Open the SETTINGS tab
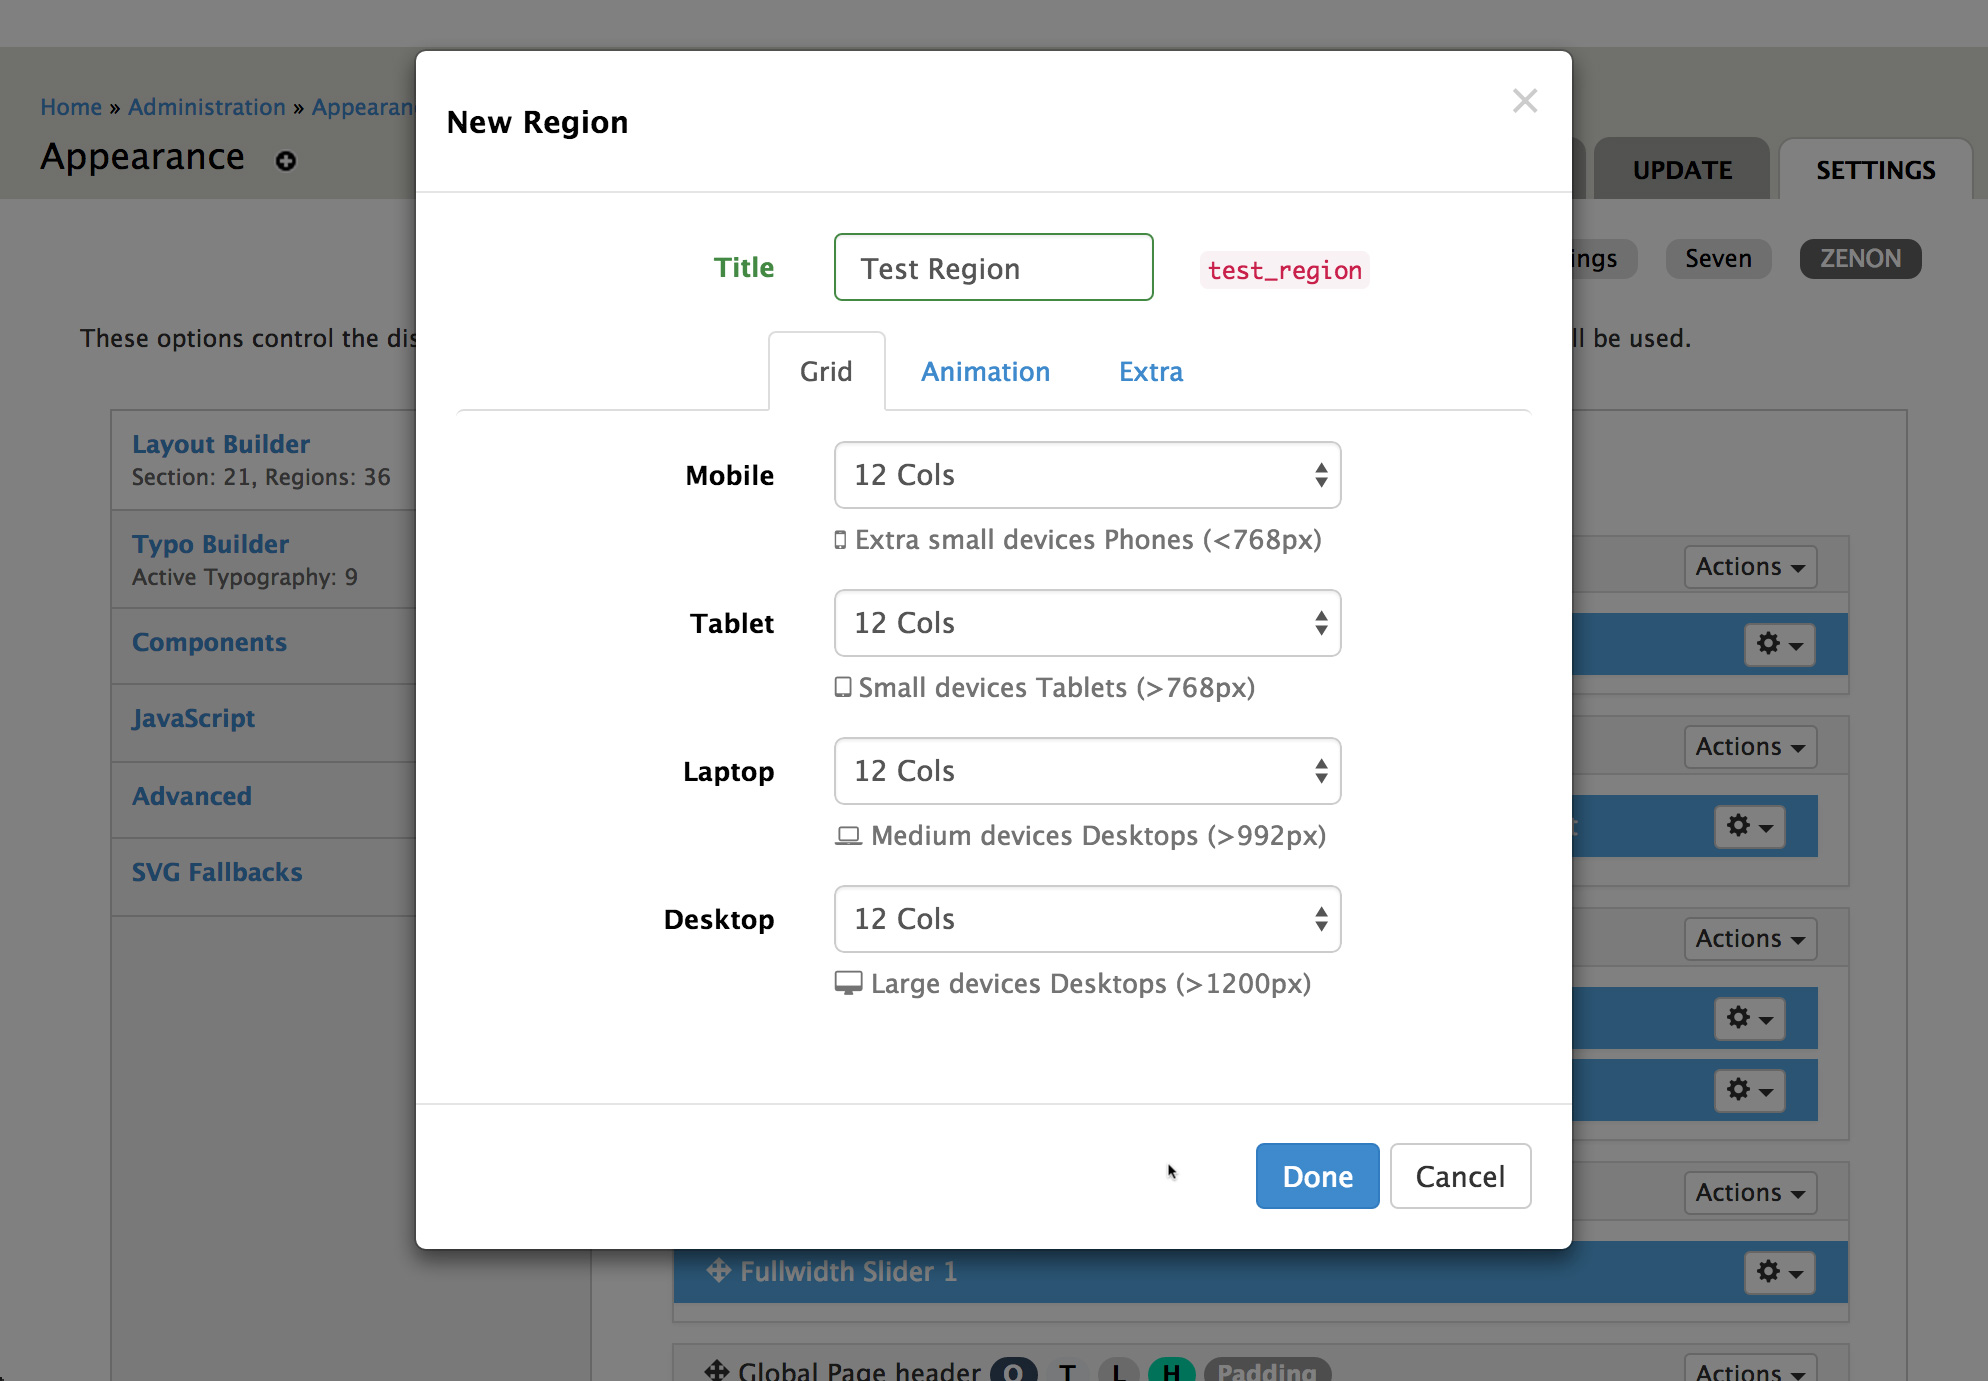 tap(1875, 170)
